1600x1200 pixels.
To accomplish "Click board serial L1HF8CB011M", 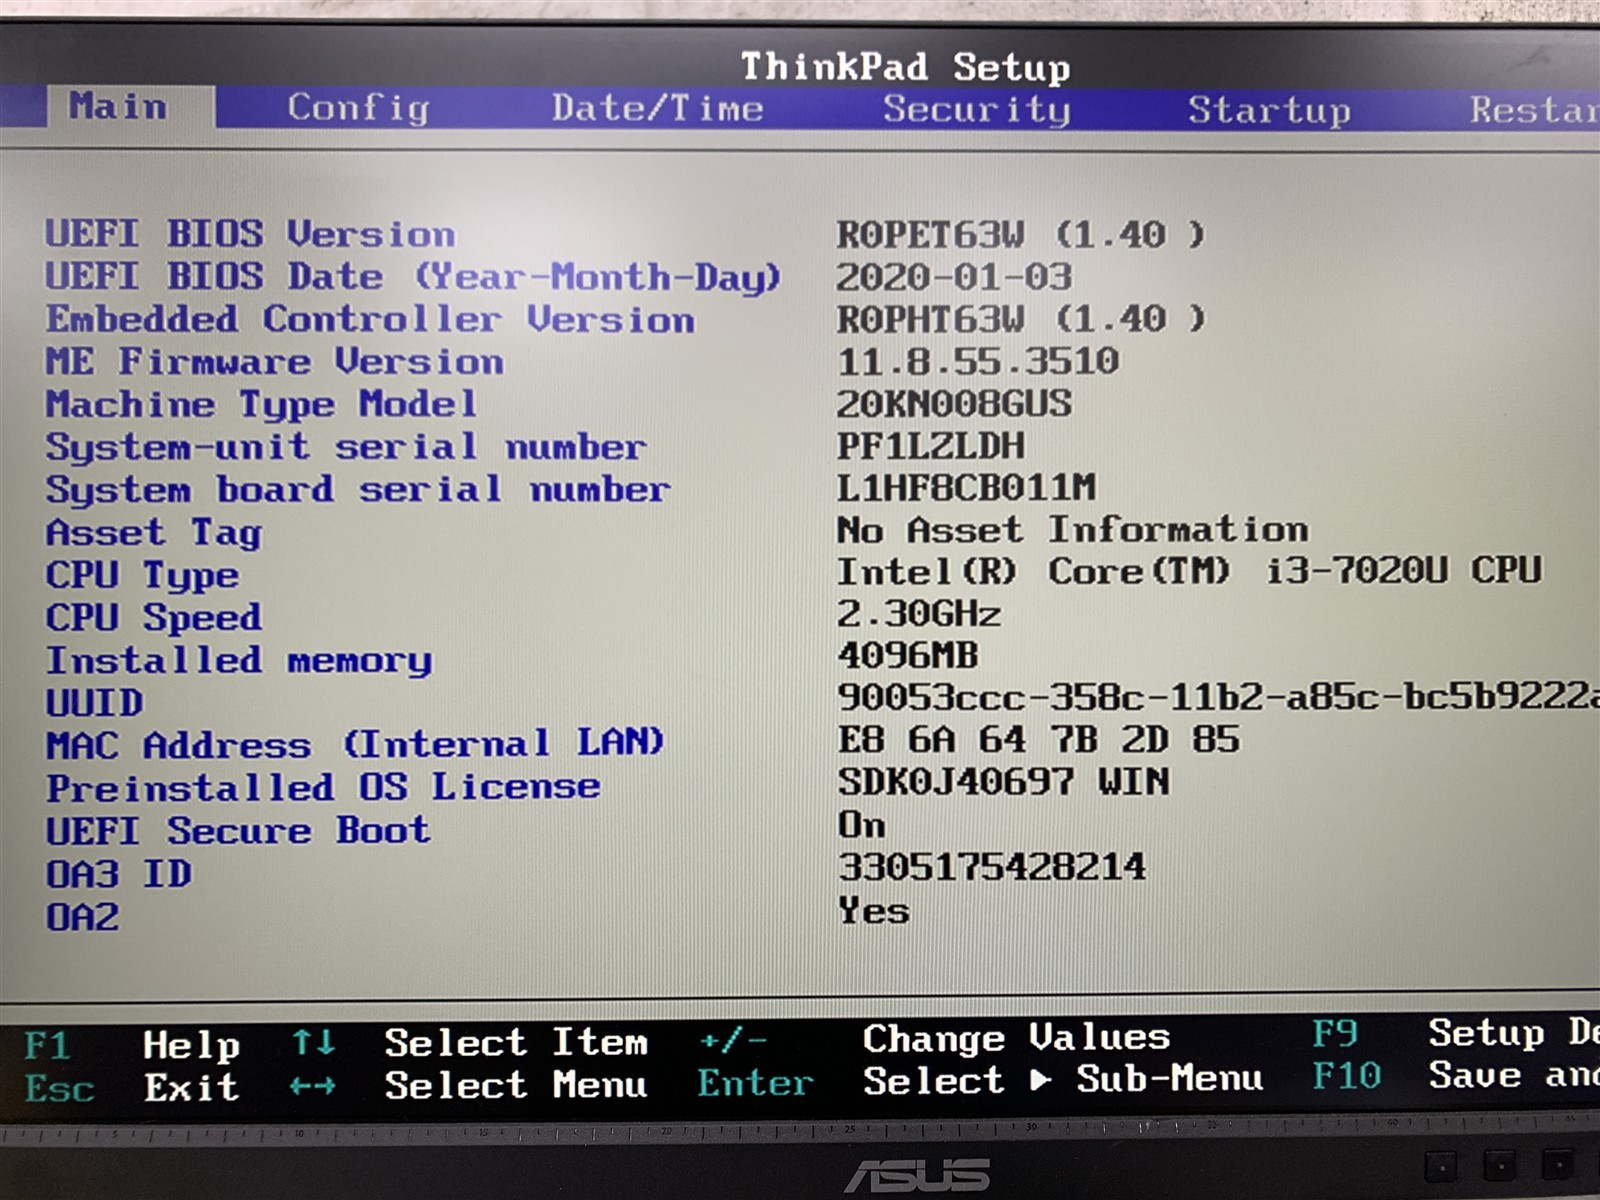I will click(966, 488).
